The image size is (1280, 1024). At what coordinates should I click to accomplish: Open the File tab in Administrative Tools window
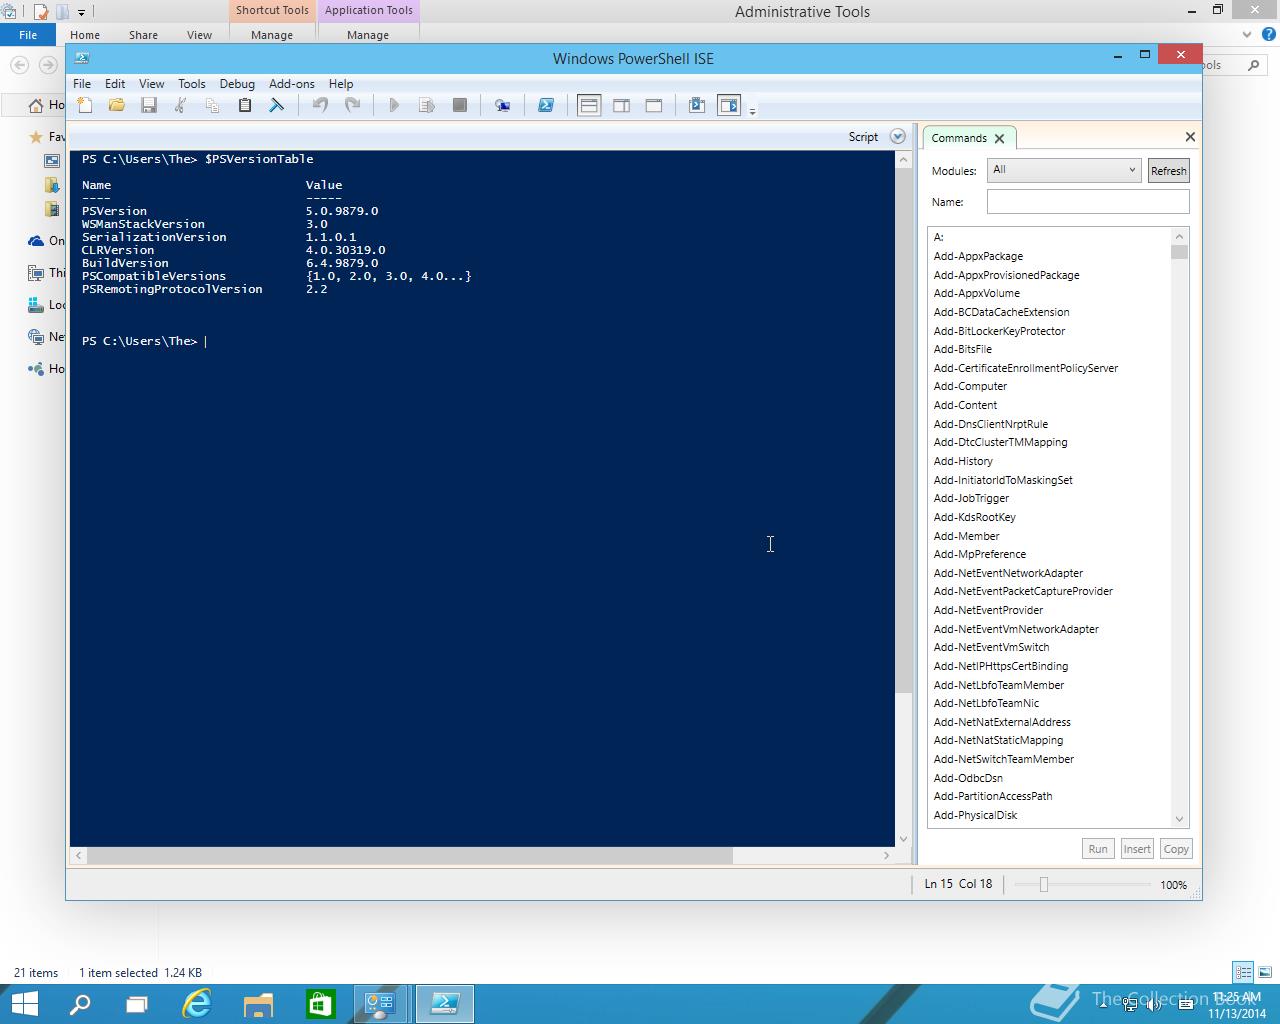click(28, 35)
